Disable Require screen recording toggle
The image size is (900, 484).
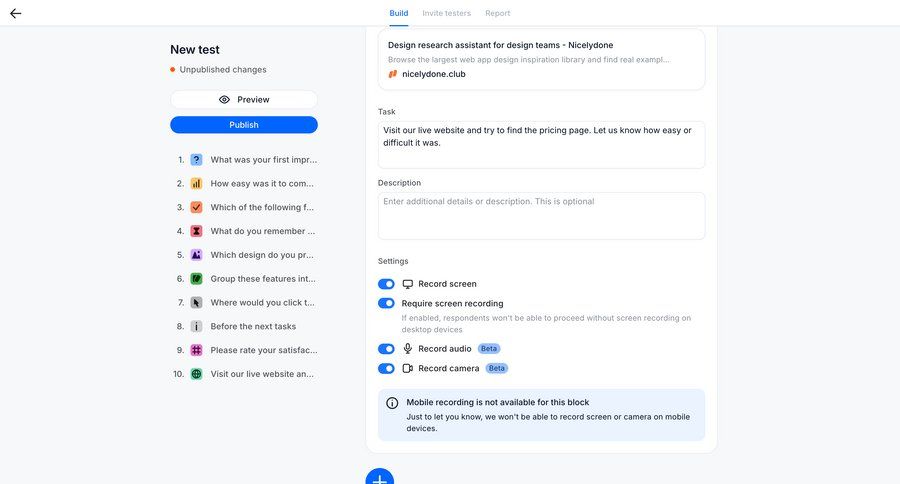click(386, 303)
